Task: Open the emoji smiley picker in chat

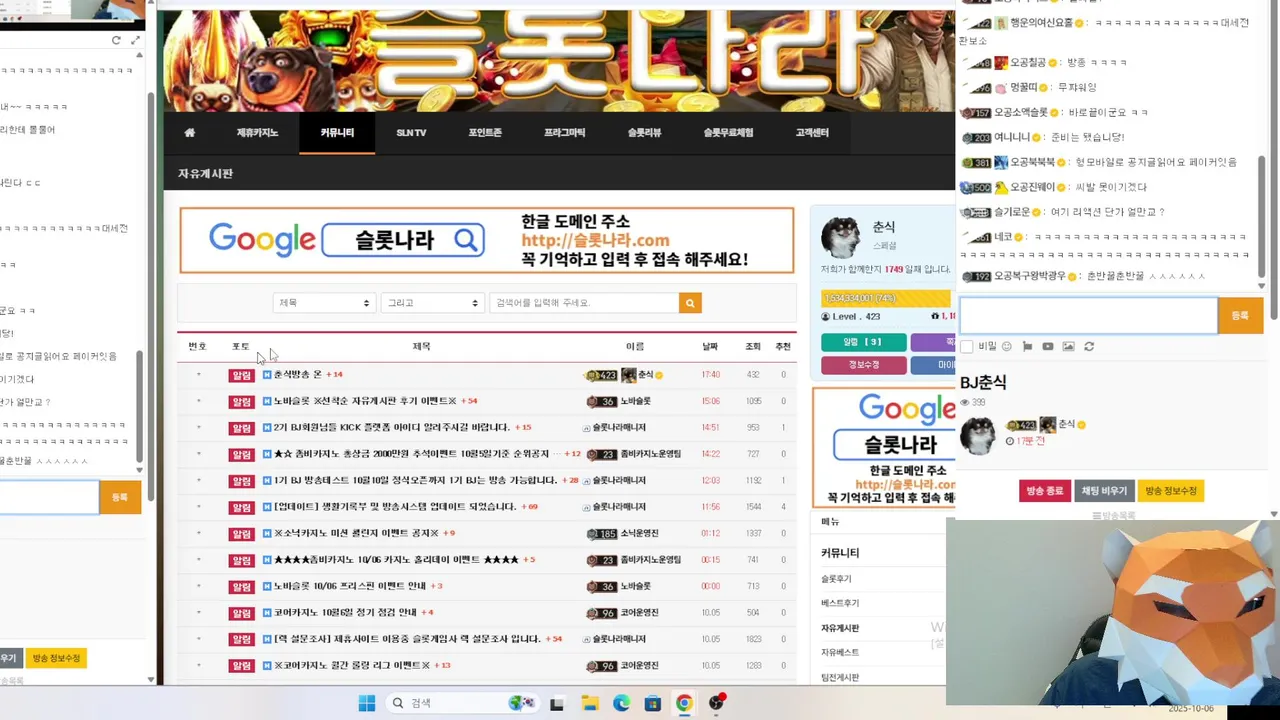Action: pyautogui.click(x=1007, y=346)
